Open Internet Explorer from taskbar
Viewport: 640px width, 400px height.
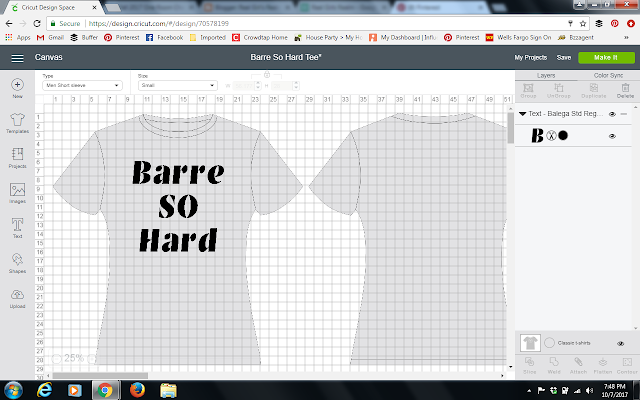pyautogui.click(x=44, y=390)
